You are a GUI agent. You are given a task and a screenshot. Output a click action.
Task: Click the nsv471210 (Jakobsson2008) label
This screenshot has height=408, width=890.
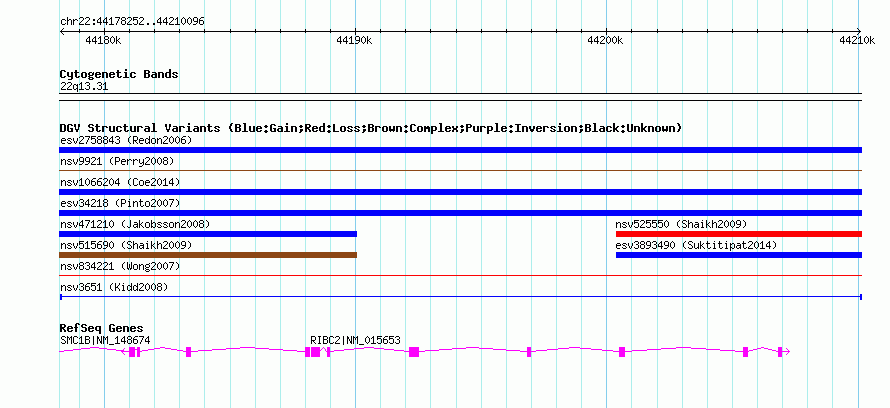click(x=135, y=224)
